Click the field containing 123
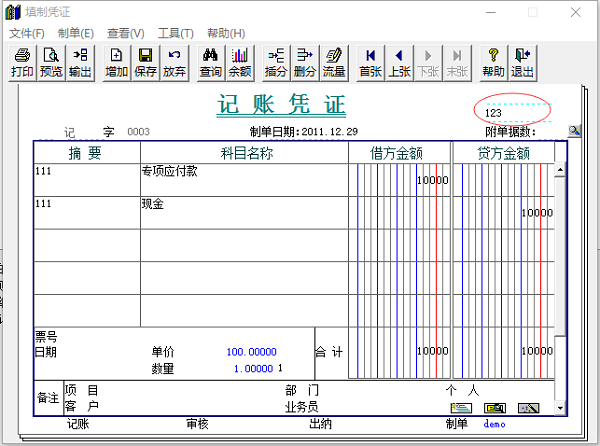The image size is (600, 446). tap(518, 113)
